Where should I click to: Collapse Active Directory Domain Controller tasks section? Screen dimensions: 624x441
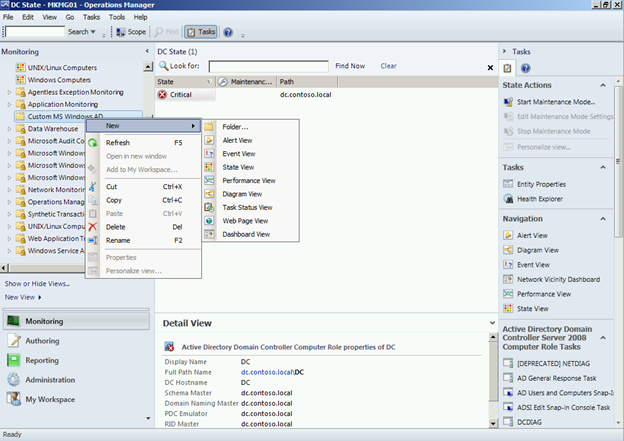tap(603, 338)
